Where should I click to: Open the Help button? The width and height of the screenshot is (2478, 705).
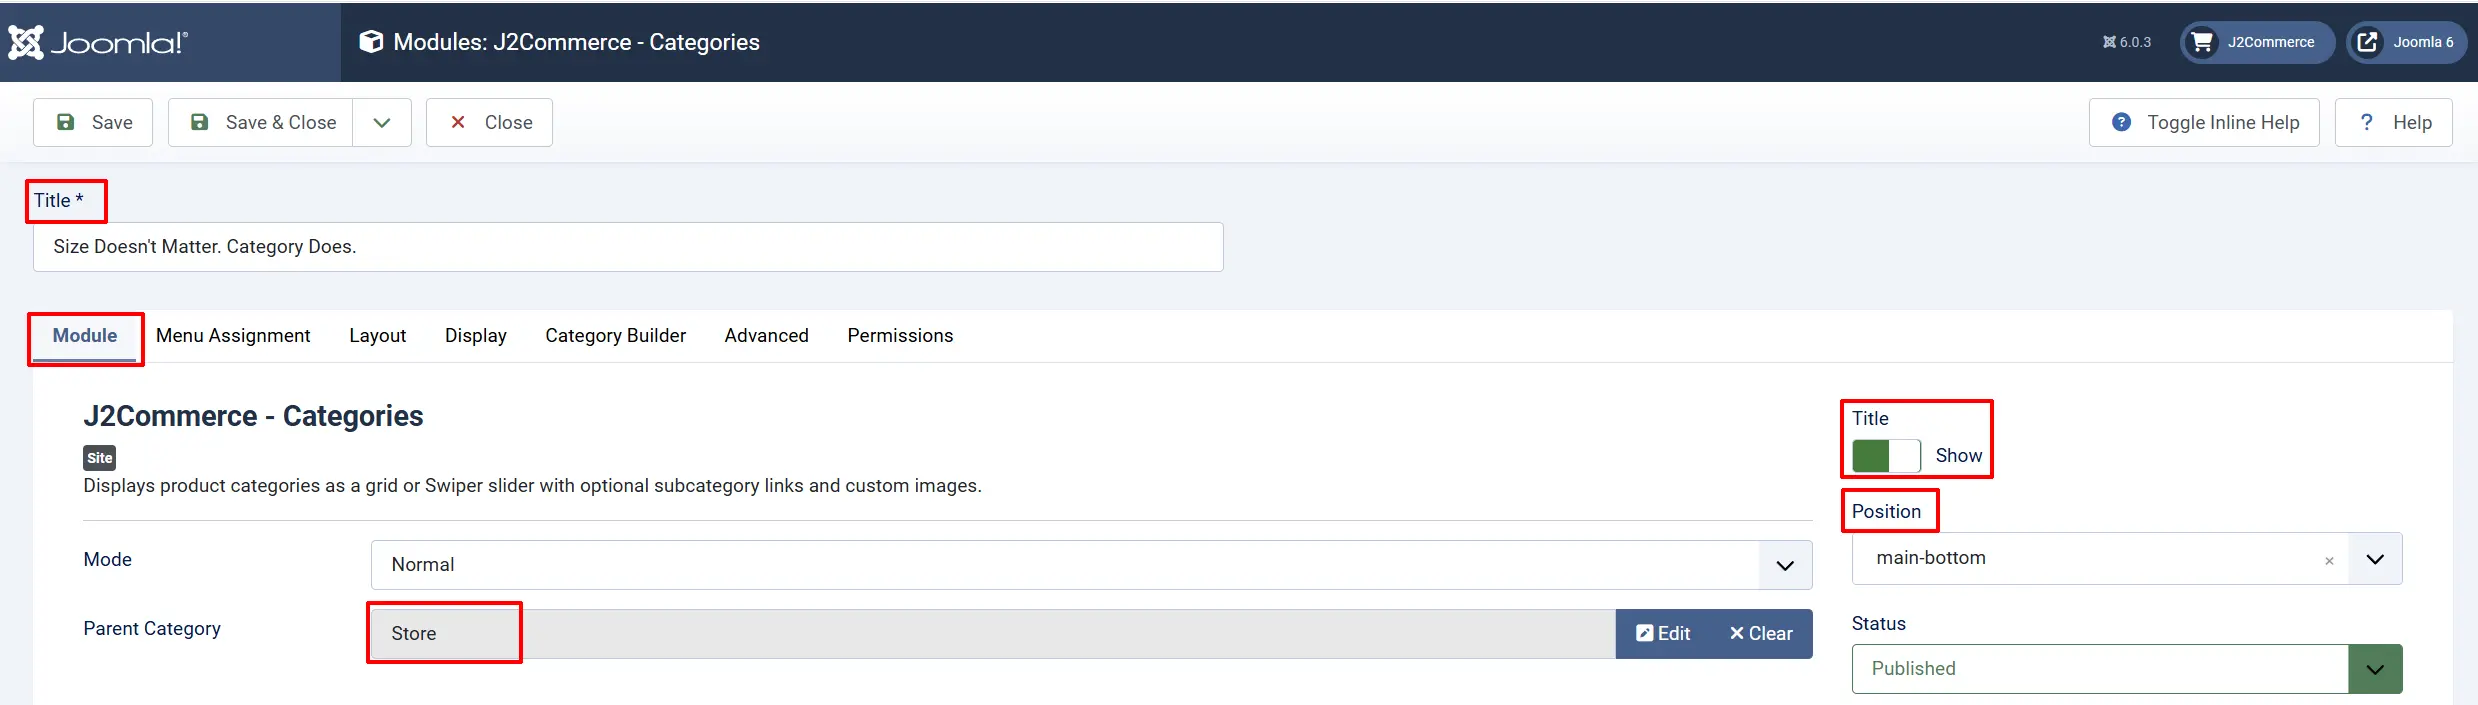pos(2394,122)
